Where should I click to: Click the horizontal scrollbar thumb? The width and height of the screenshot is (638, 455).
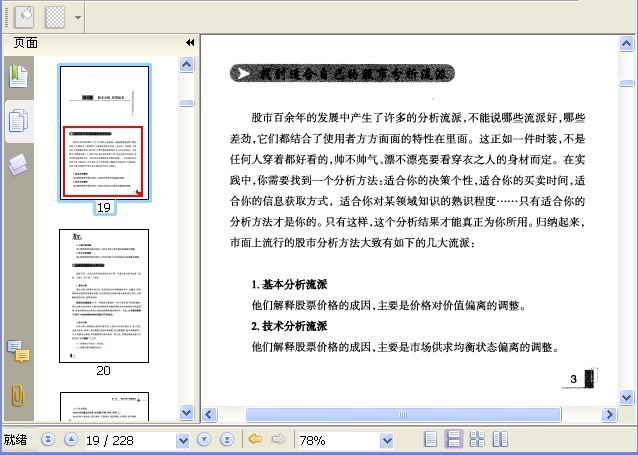pos(403,415)
